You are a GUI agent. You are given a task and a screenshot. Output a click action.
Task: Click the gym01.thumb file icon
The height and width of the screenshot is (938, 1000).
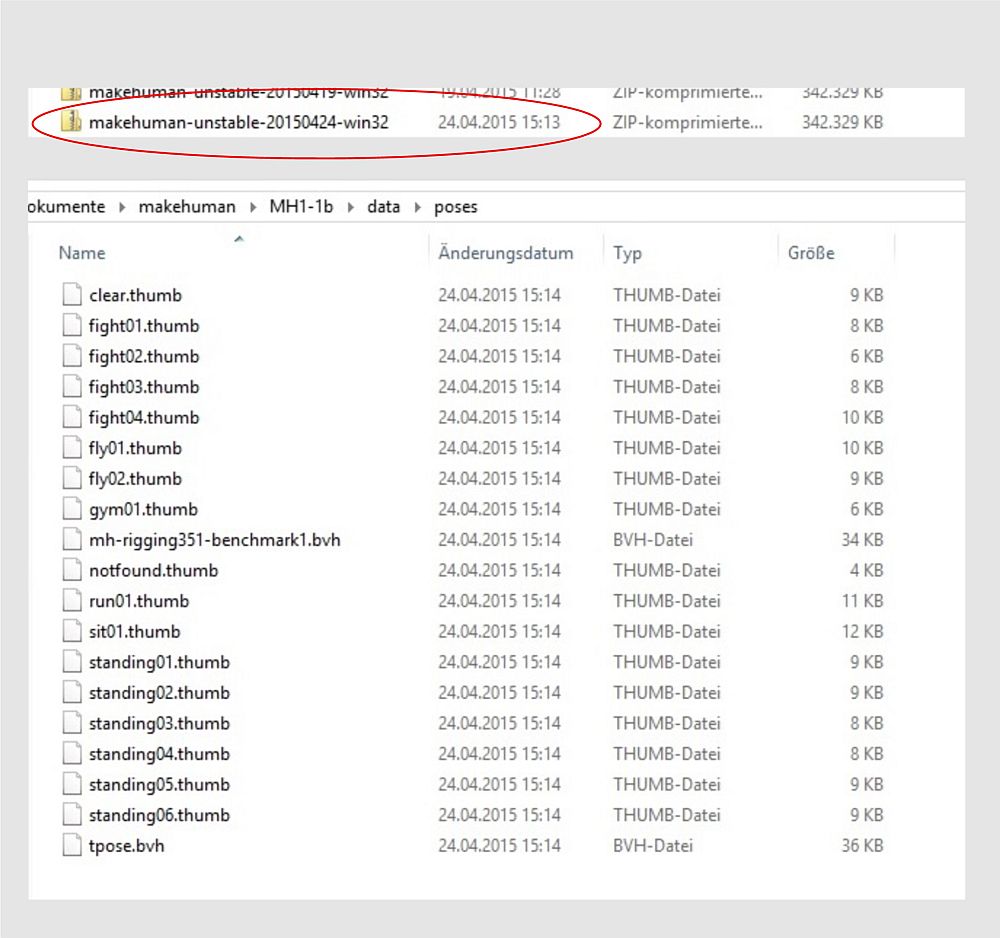(x=72, y=509)
